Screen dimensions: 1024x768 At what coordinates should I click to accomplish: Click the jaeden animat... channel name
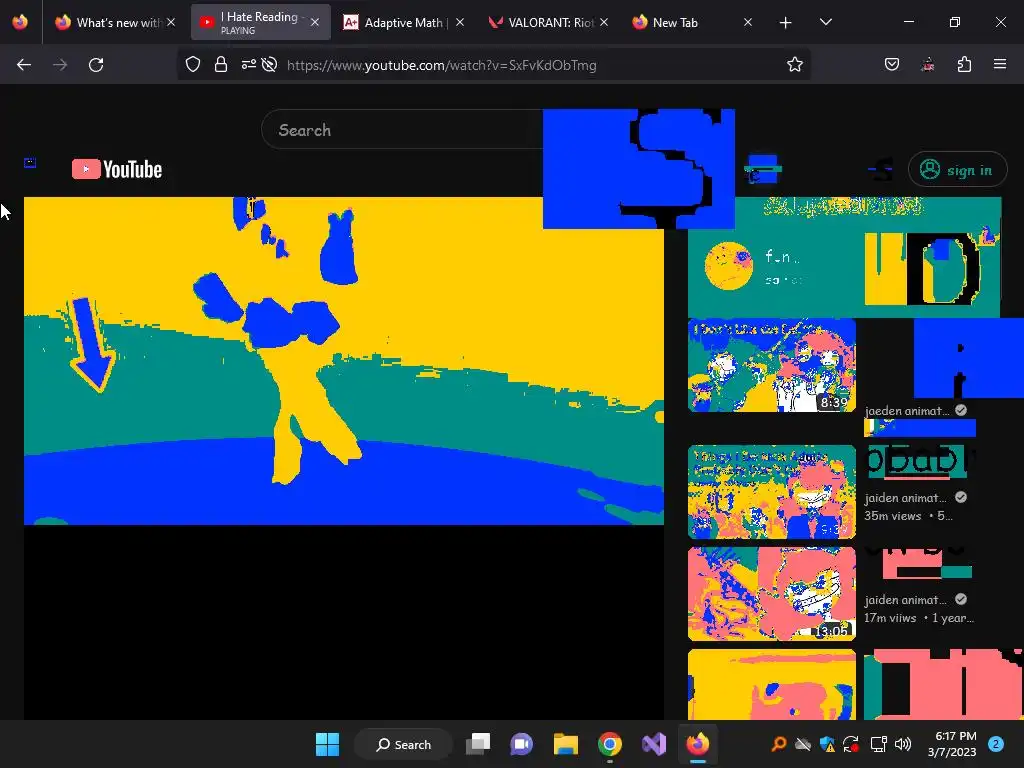pyautogui.click(x=907, y=411)
